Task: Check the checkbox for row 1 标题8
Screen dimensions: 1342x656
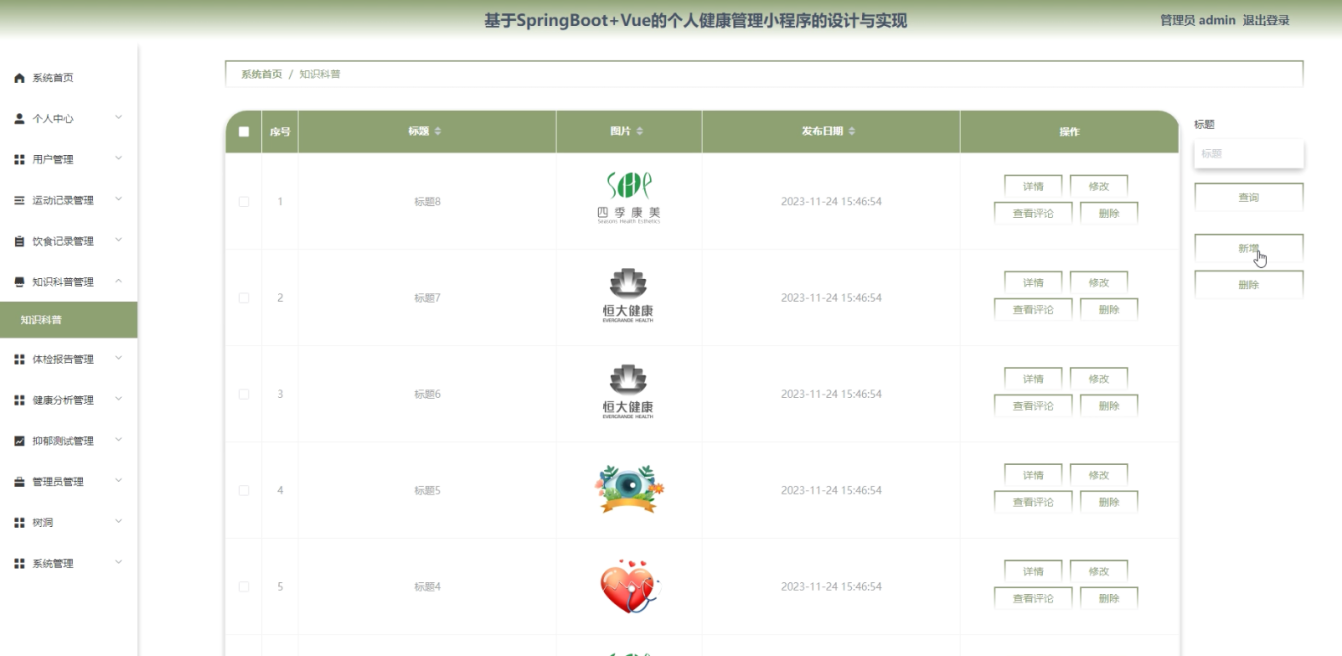Action: click(x=244, y=202)
